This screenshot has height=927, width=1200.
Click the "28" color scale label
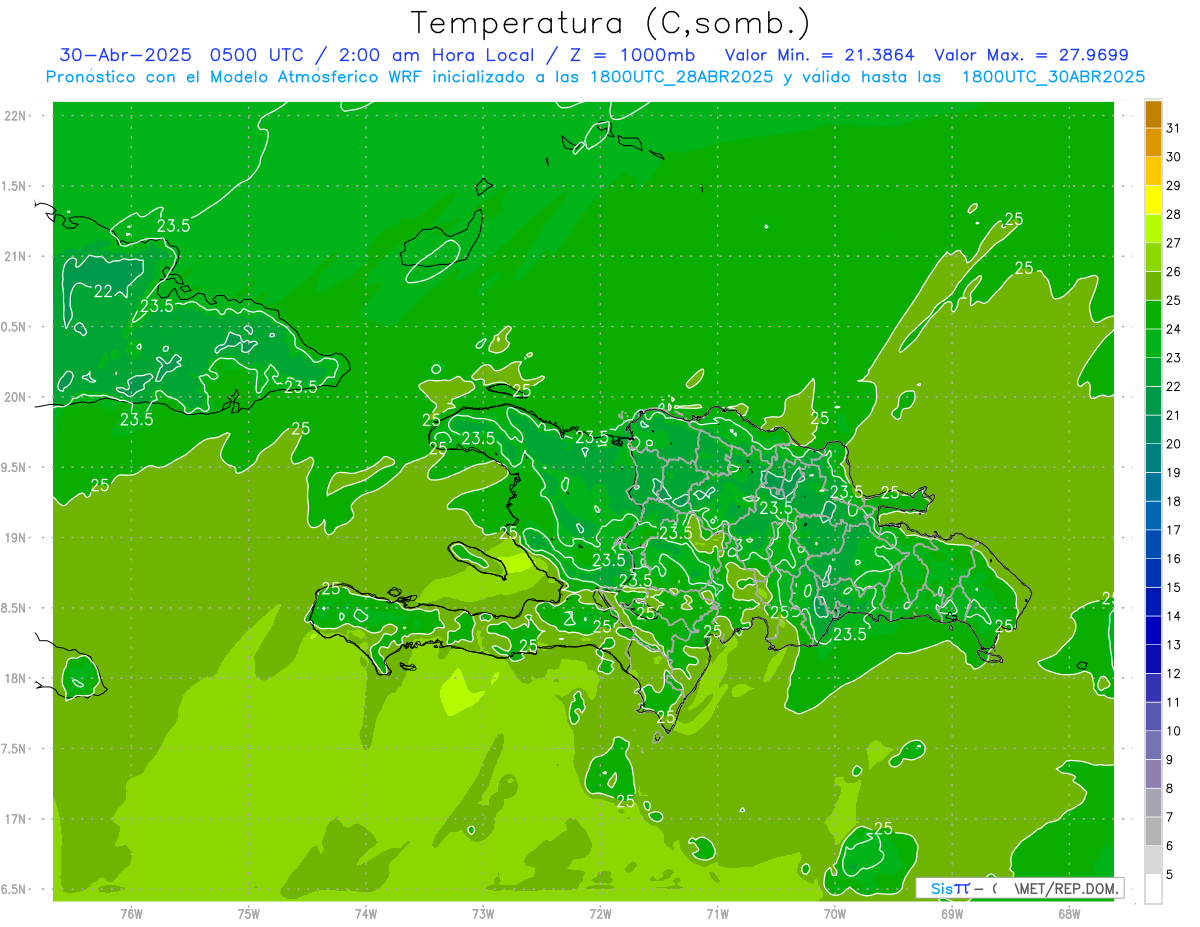click(1174, 214)
